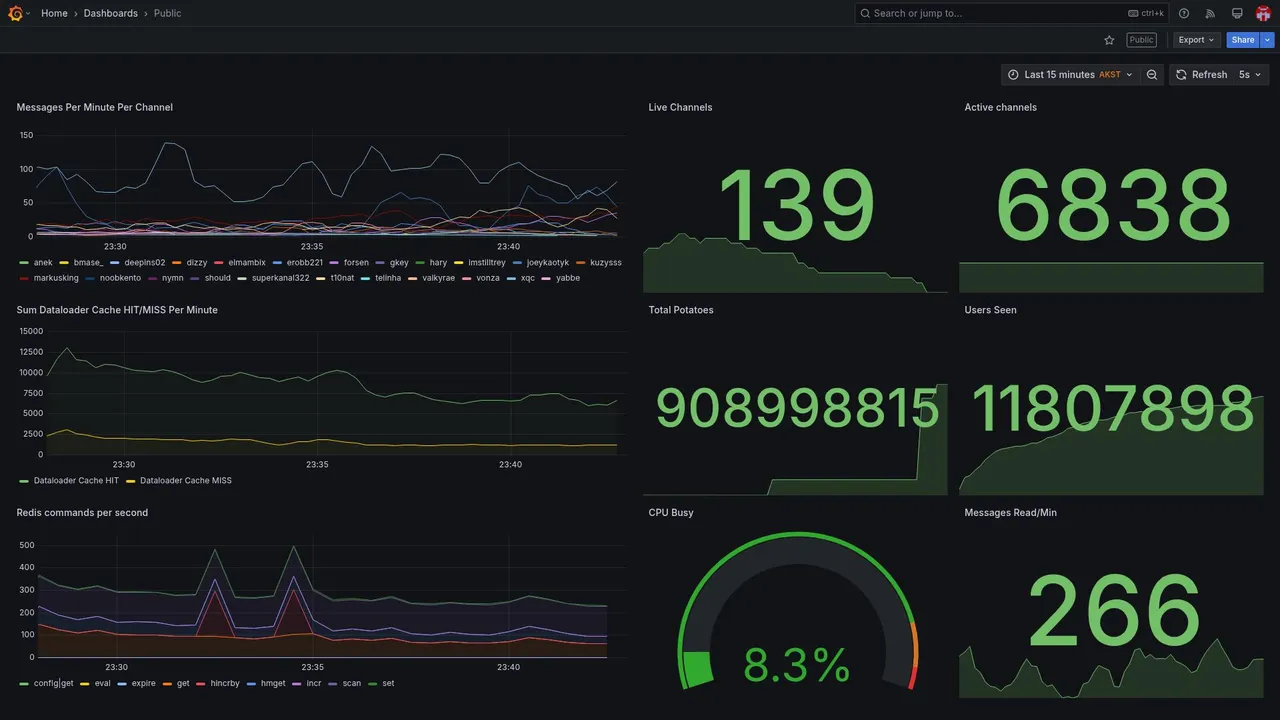Click the Grafana logo icon

15,13
